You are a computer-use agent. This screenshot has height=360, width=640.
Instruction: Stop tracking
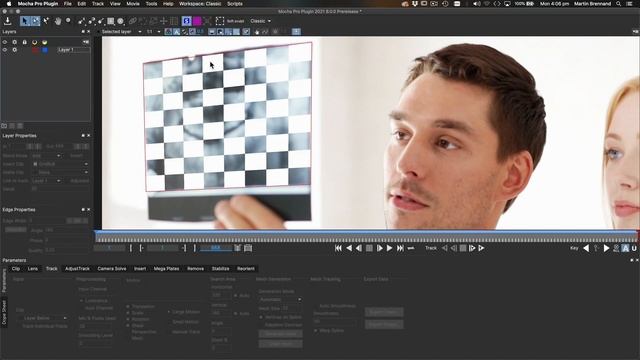coord(463,248)
